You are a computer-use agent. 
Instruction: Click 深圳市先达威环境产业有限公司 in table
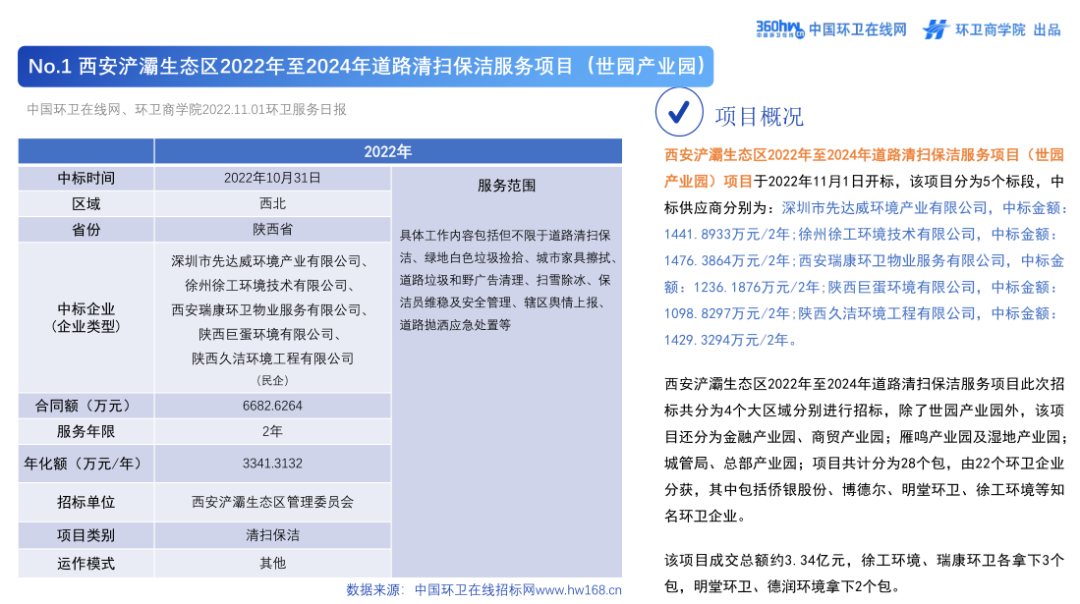pos(269,261)
